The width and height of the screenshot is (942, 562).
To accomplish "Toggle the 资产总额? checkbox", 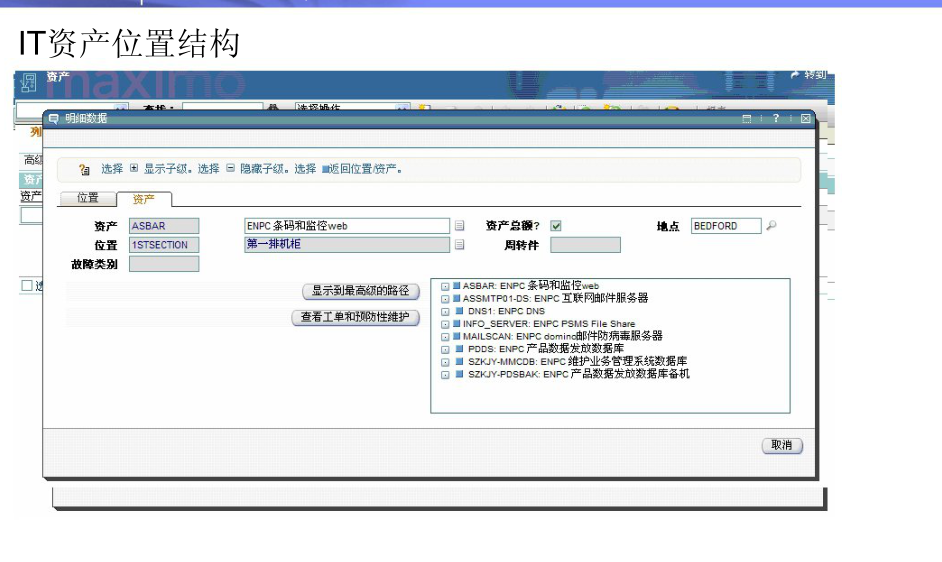I will click(556, 226).
